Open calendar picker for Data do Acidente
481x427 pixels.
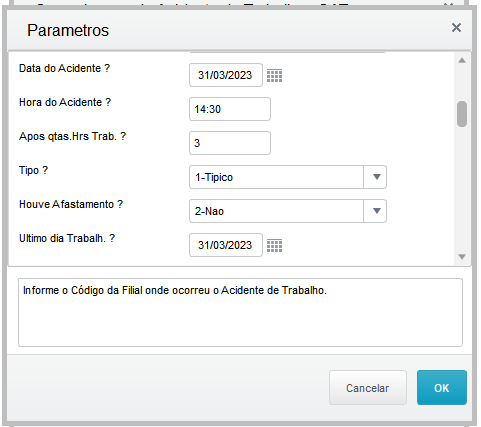(x=274, y=76)
